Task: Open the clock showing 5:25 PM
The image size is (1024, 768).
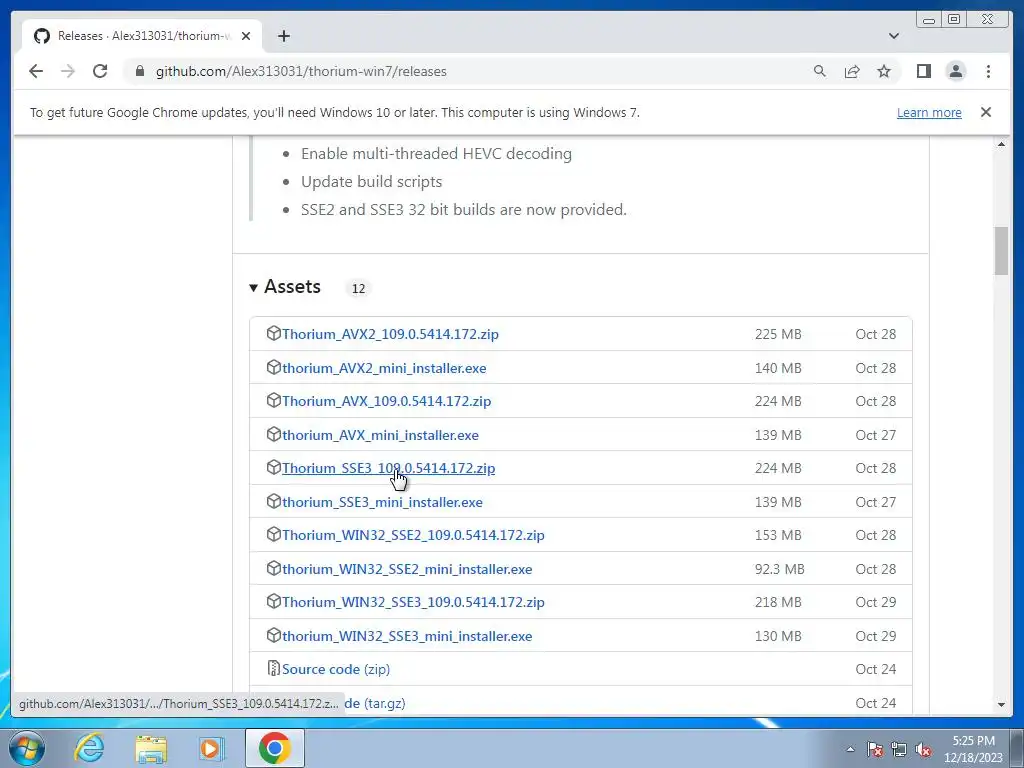Action: 974,749
